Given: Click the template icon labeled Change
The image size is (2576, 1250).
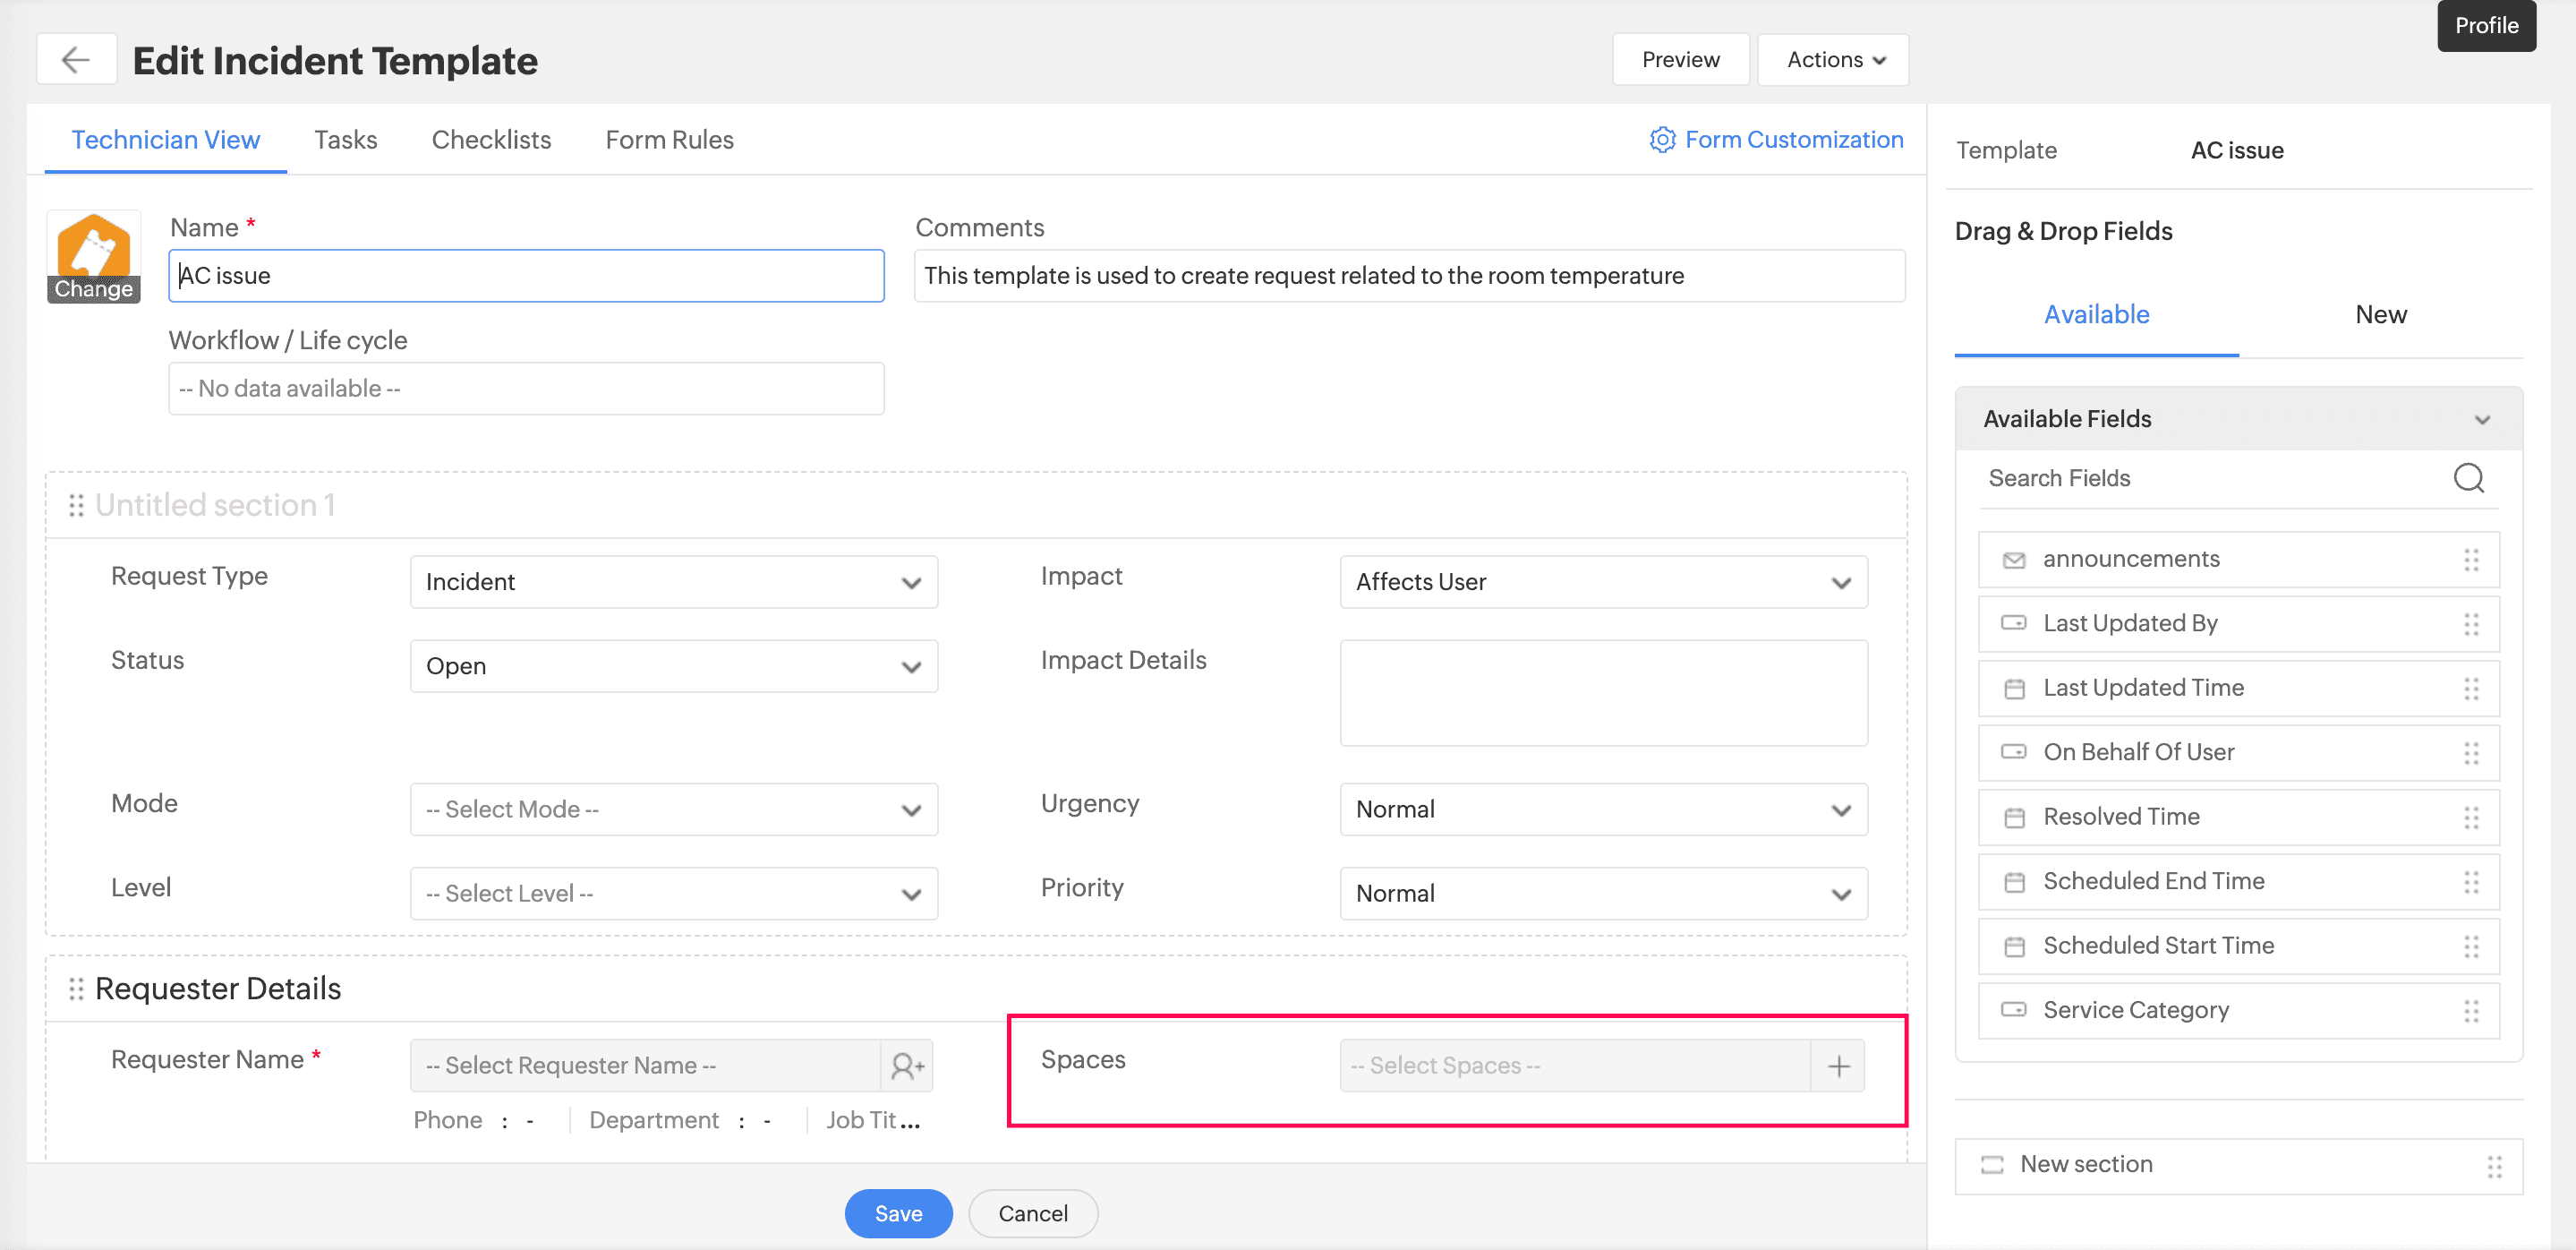Looking at the screenshot, I should tap(94, 257).
